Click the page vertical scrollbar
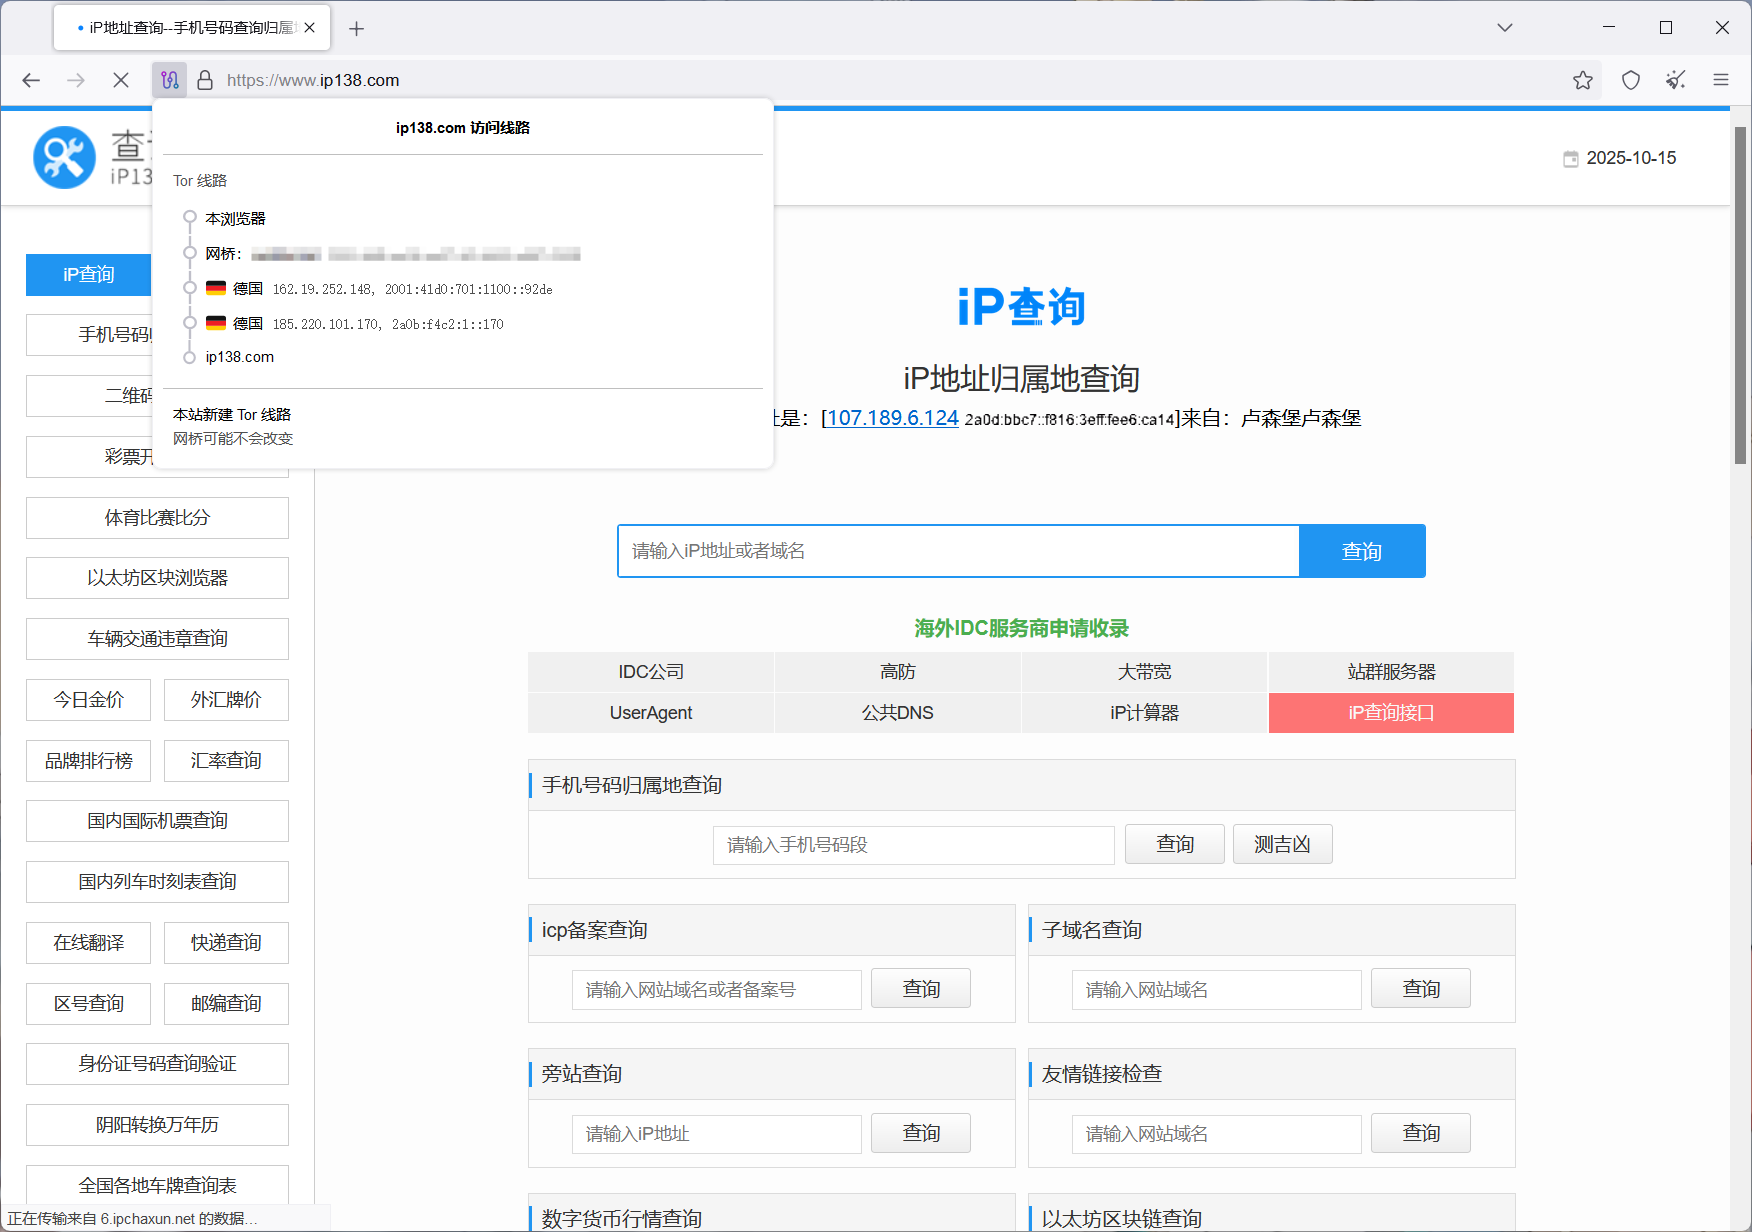The height and width of the screenshot is (1232, 1752). (x=1740, y=300)
